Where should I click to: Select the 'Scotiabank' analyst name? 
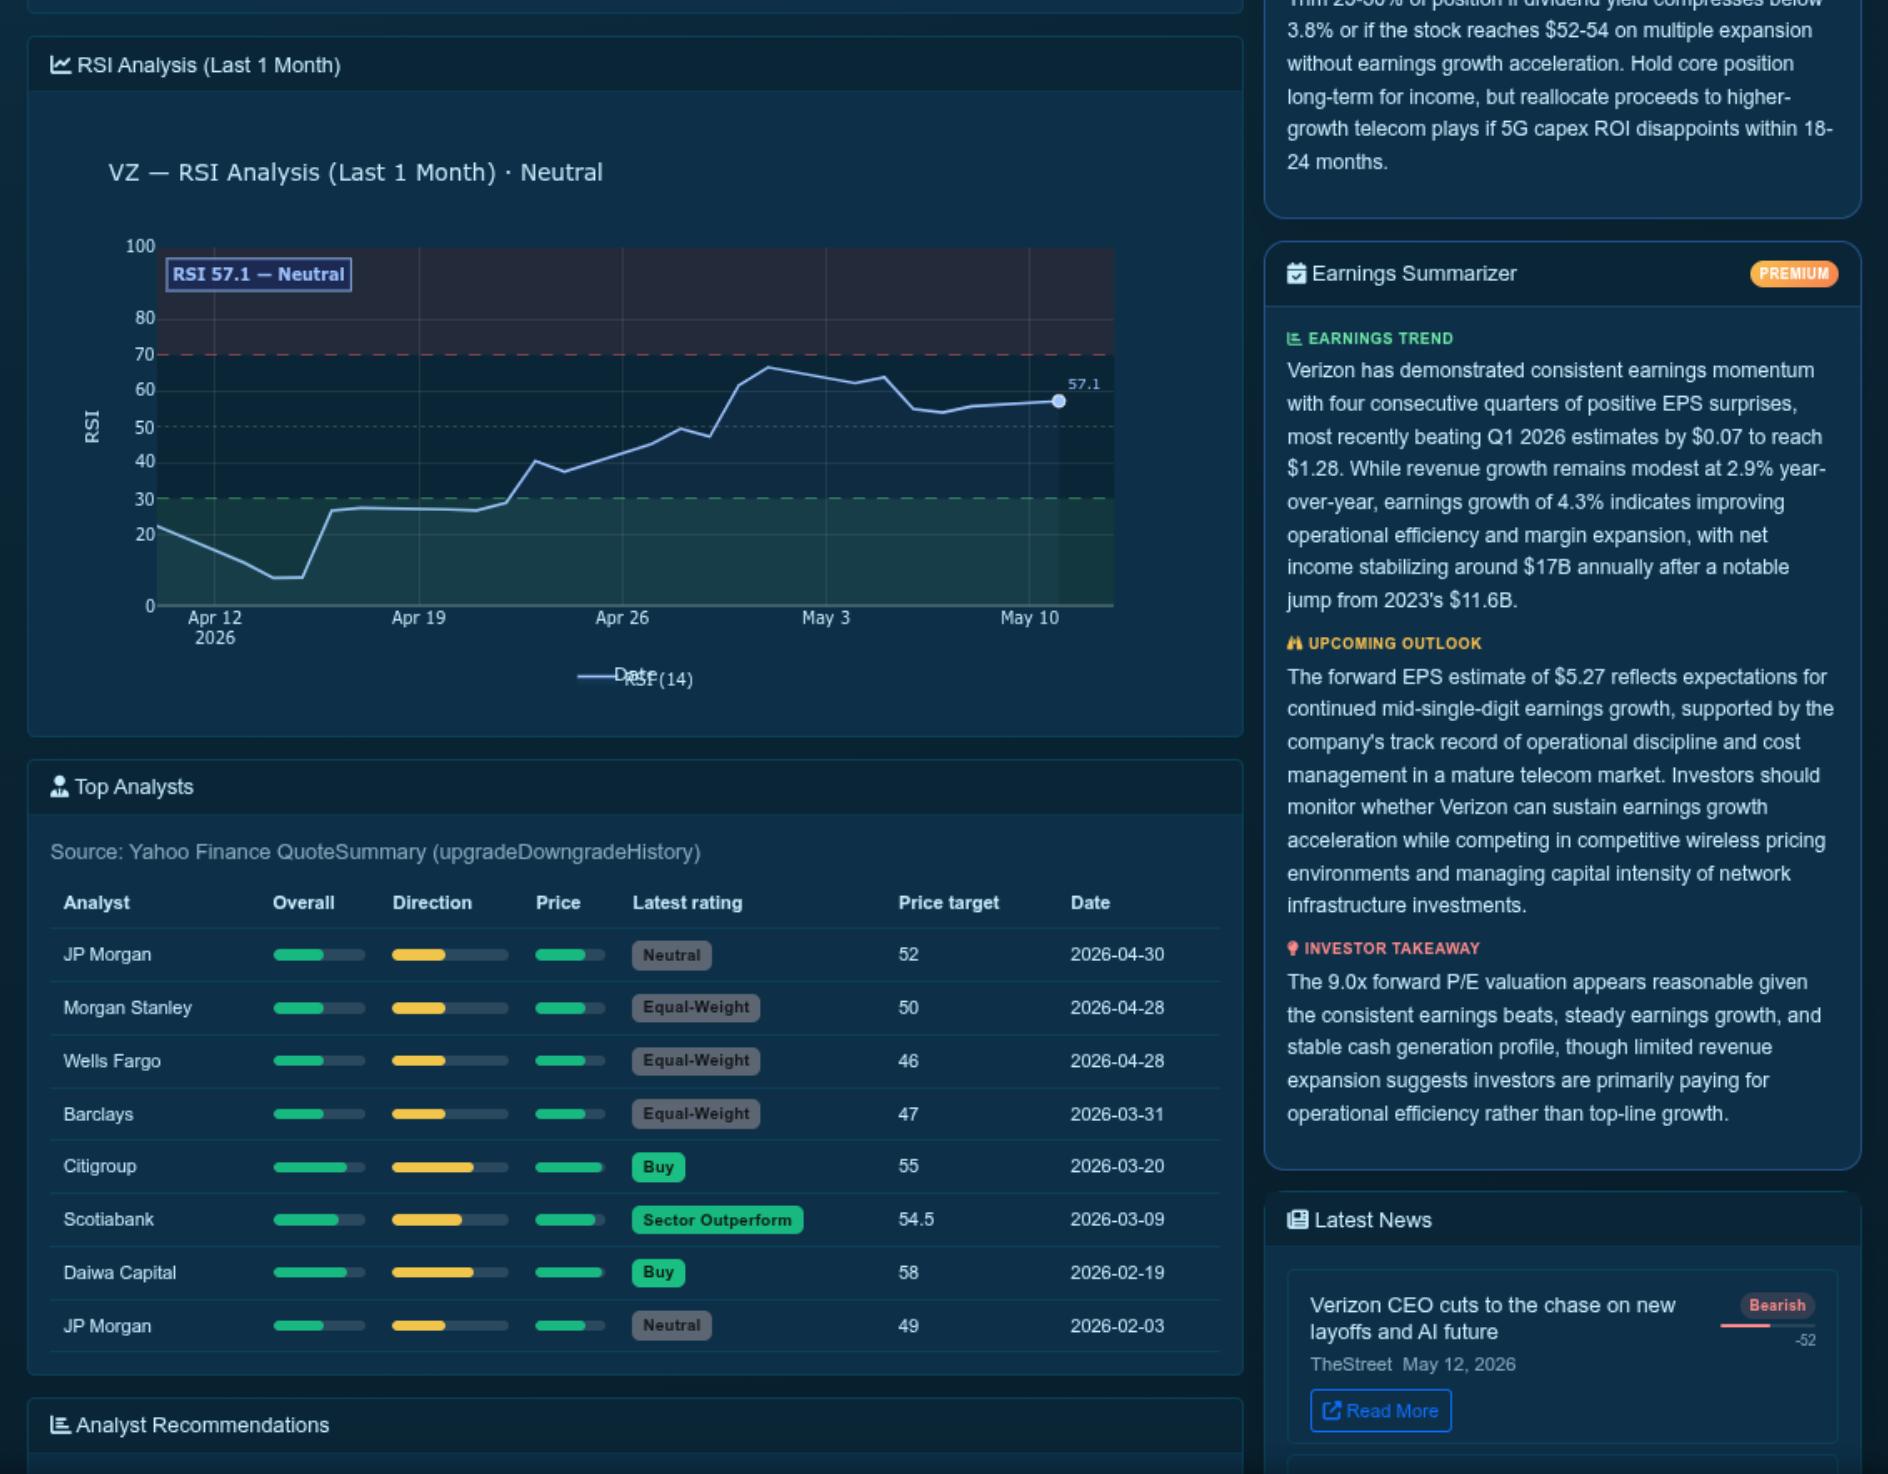108,1220
